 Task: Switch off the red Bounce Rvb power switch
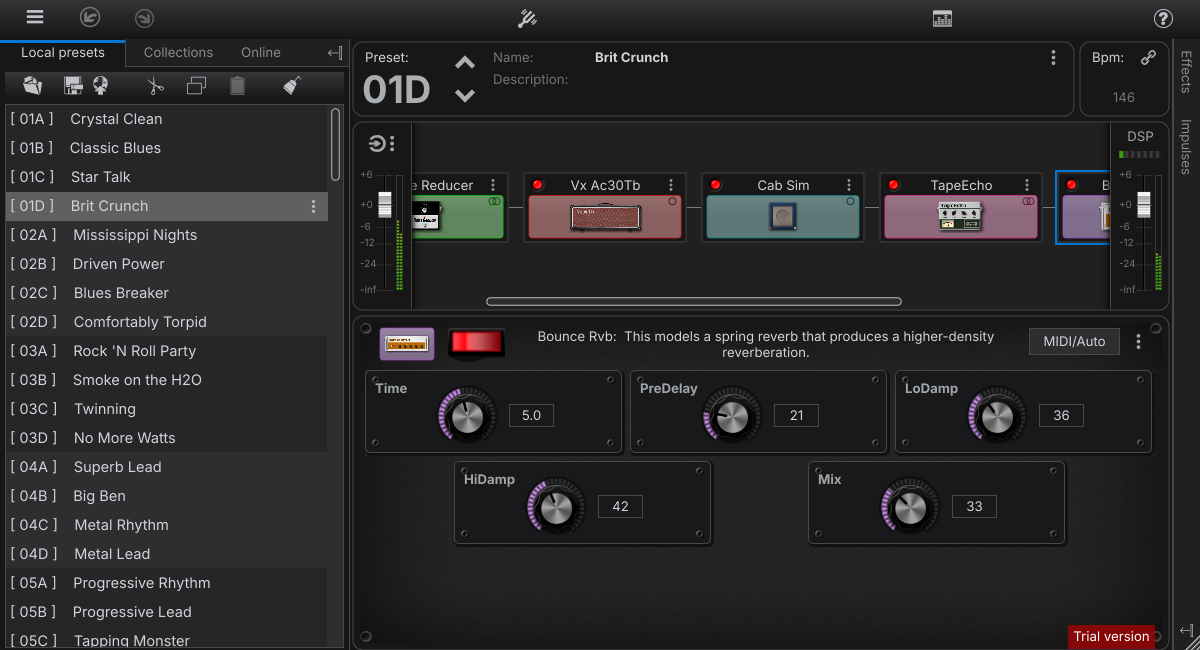pos(476,343)
